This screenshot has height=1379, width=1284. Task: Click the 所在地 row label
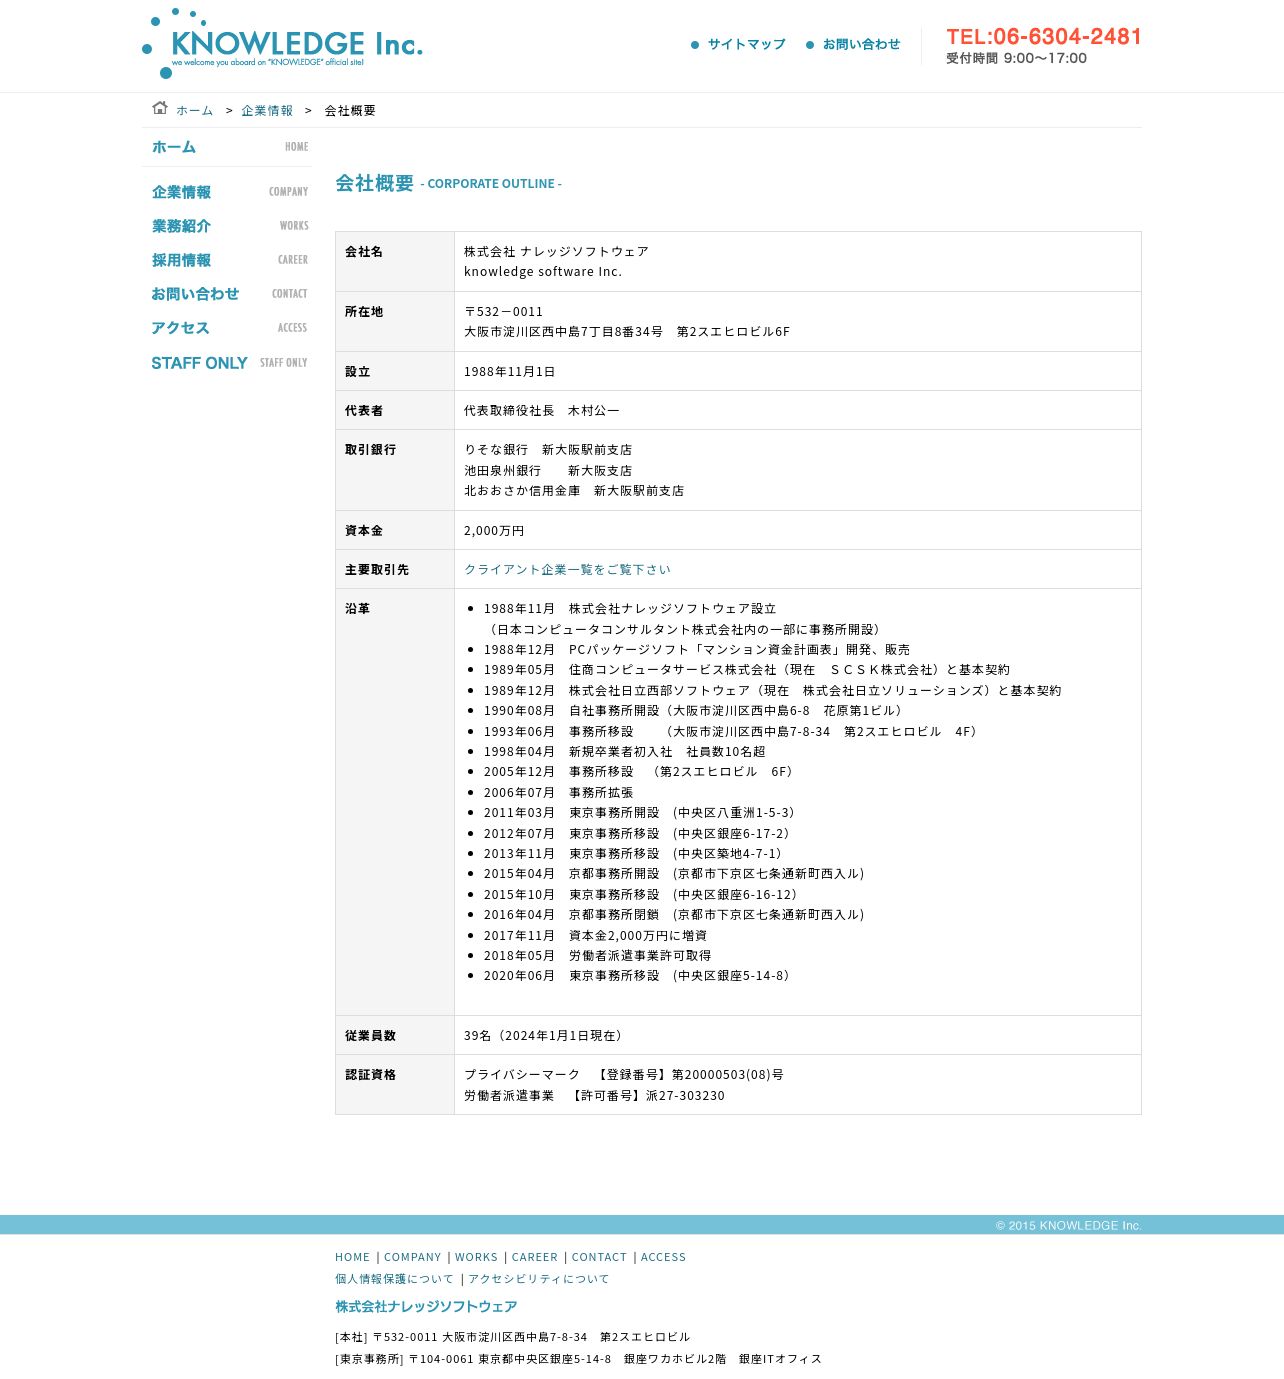point(364,312)
